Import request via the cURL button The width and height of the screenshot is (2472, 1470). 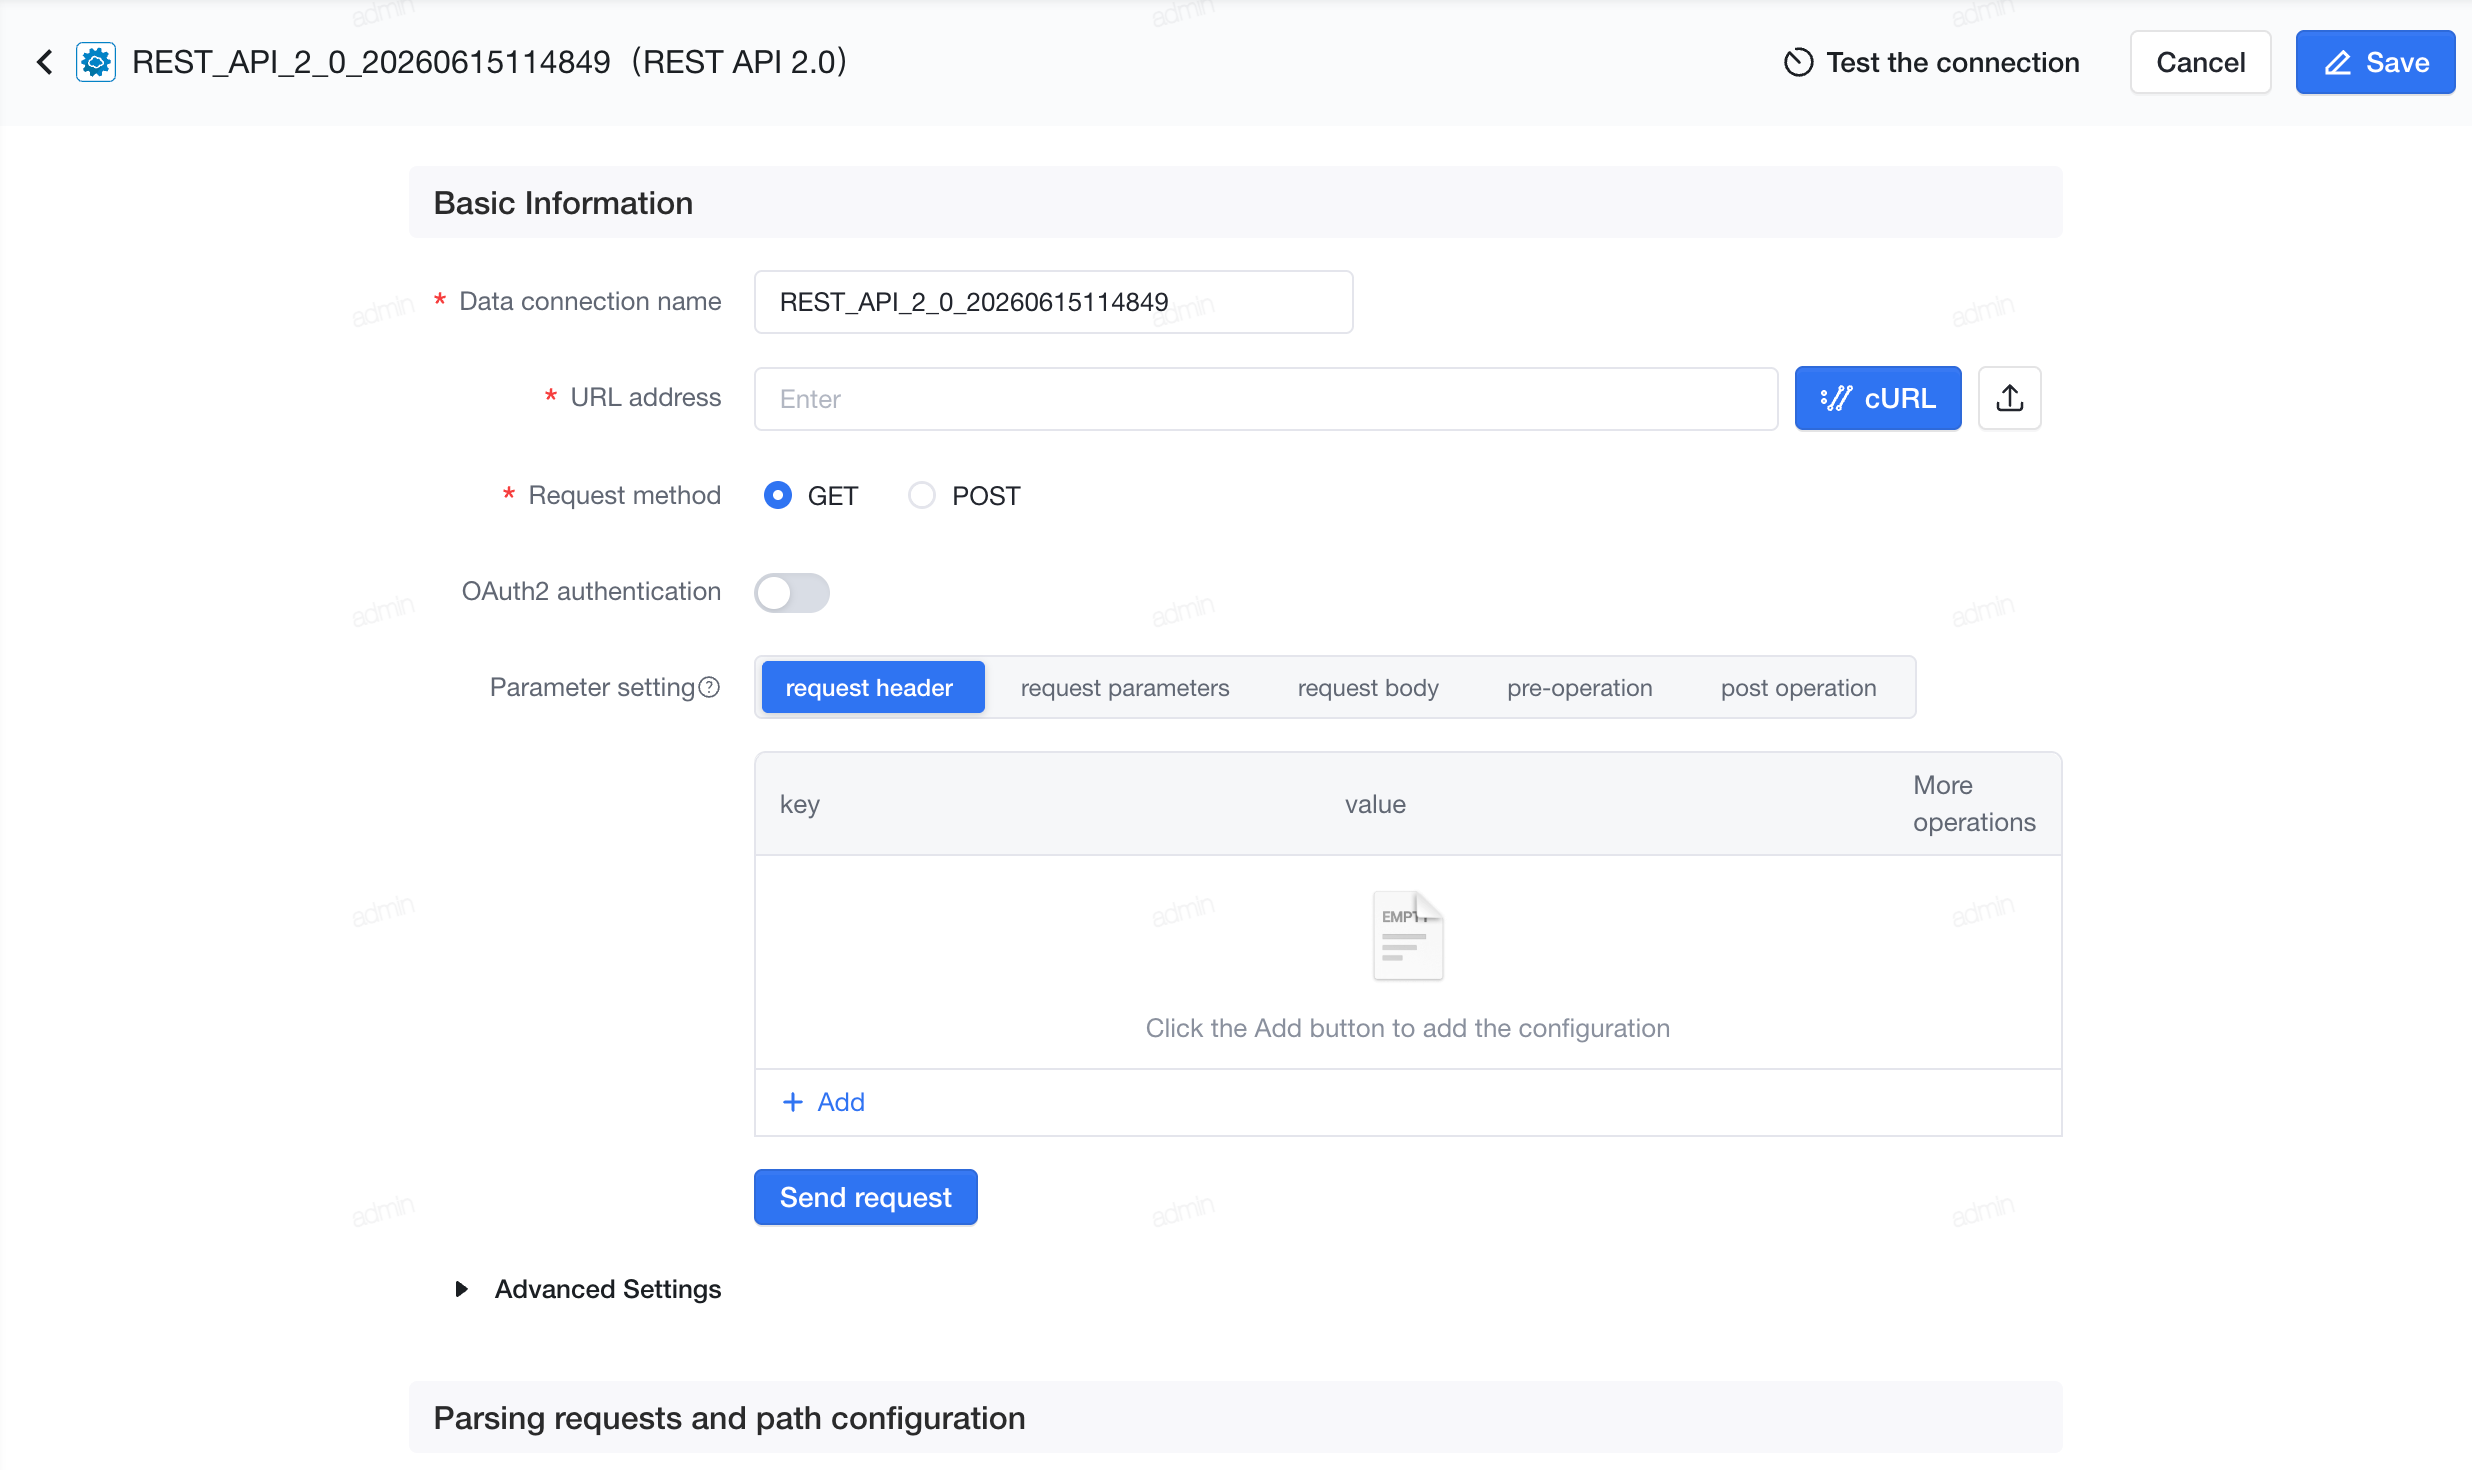coord(1877,398)
